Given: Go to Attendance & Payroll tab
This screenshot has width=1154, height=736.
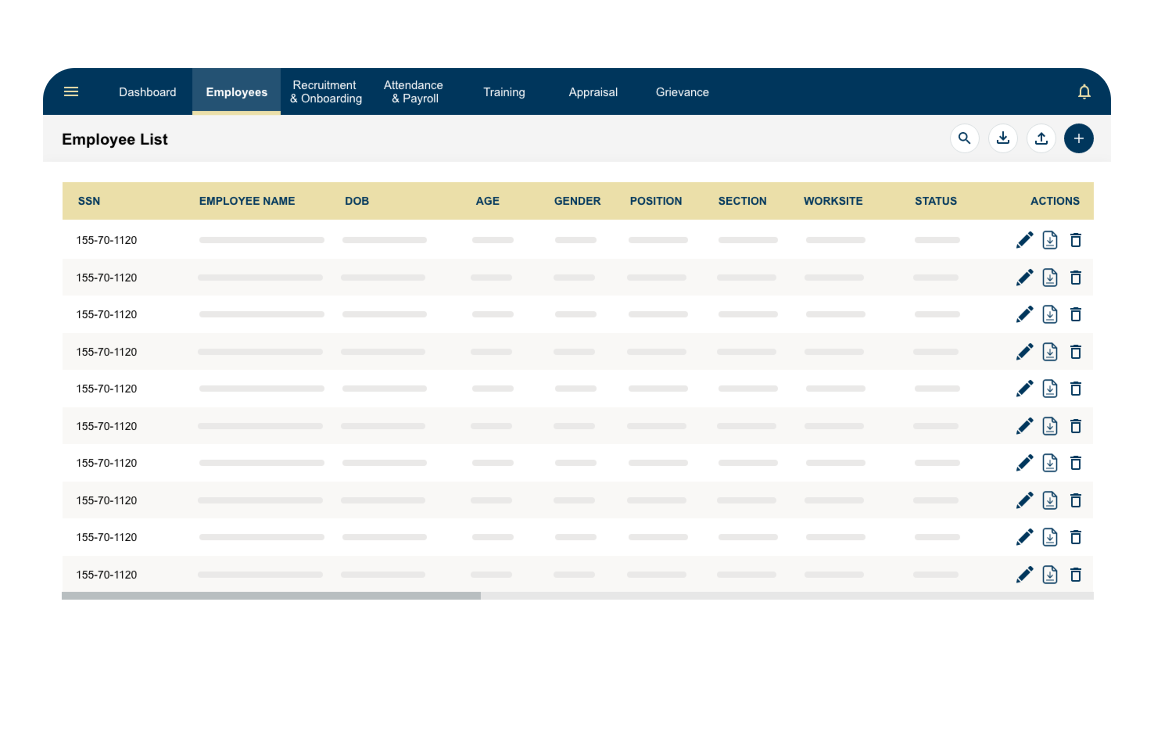Looking at the screenshot, I should (414, 92).
